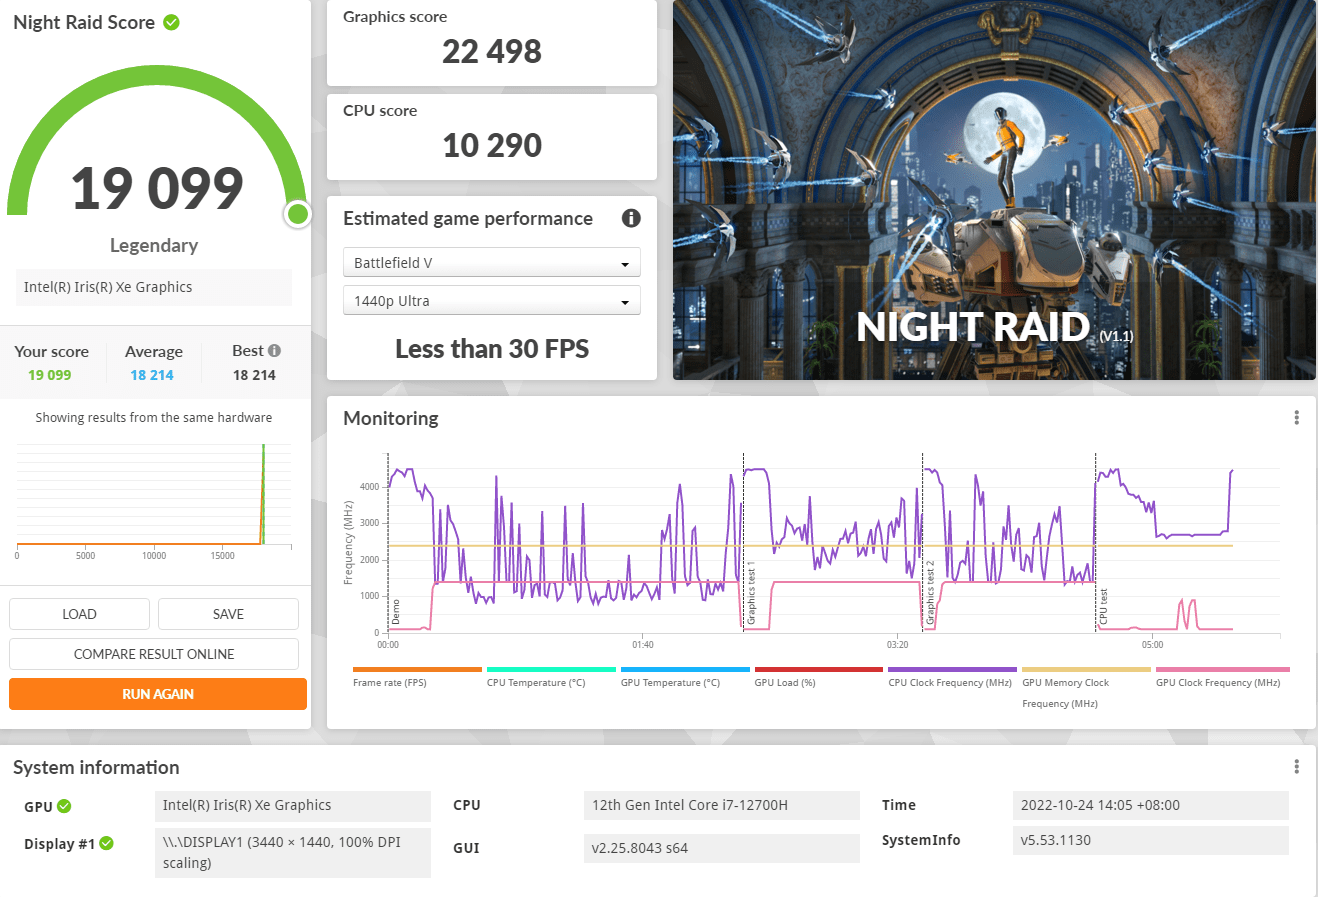Click the Night Raid benchmark image
Viewport: 1318px width, 897px height.
[994, 190]
